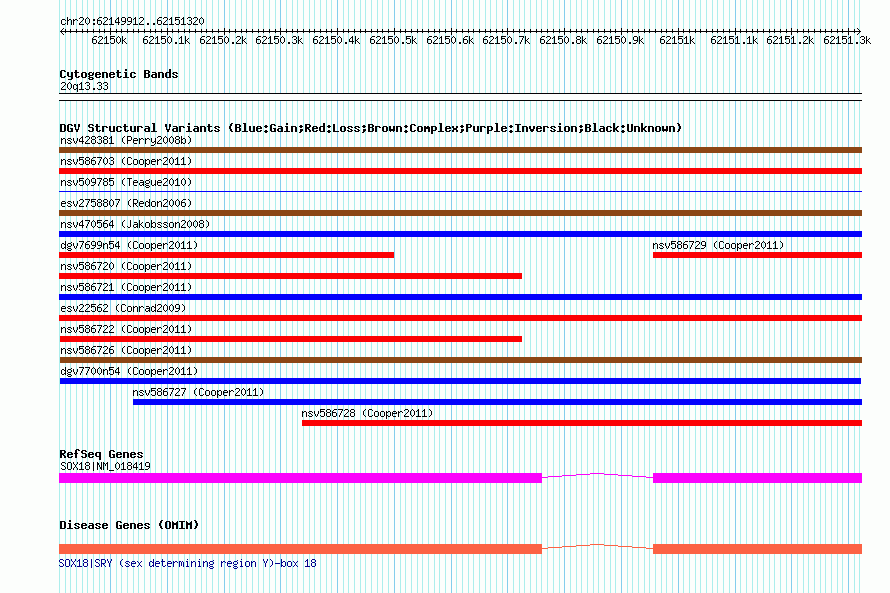The image size is (890, 593).
Task: Open the esv2758807 (Redon2006) label
Action: [x=126, y=203]
